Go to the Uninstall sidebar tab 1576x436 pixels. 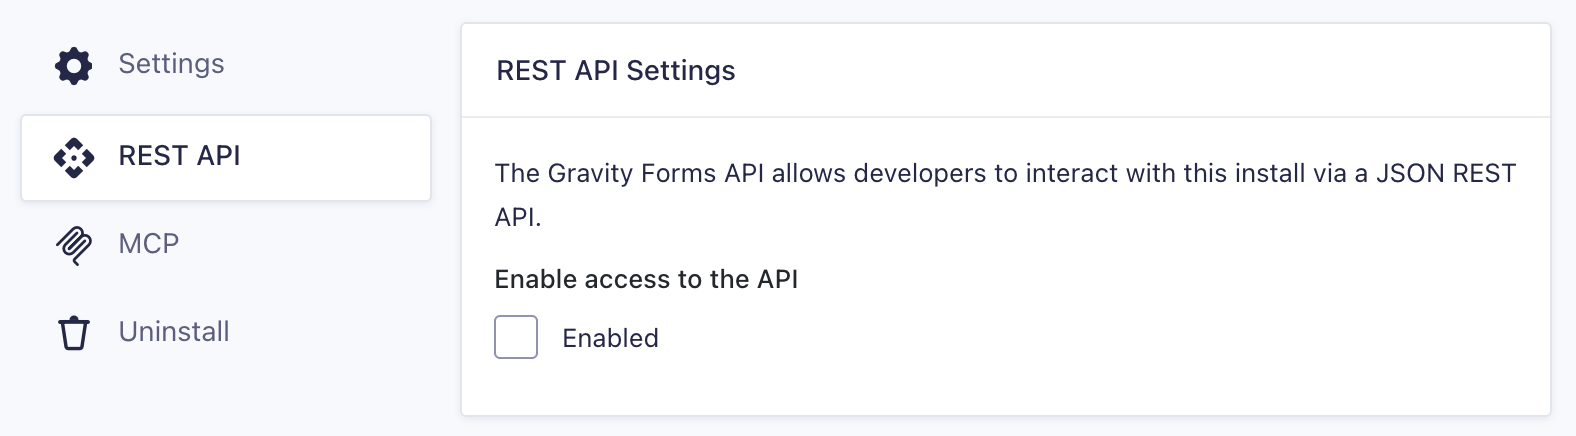point(226,333)
